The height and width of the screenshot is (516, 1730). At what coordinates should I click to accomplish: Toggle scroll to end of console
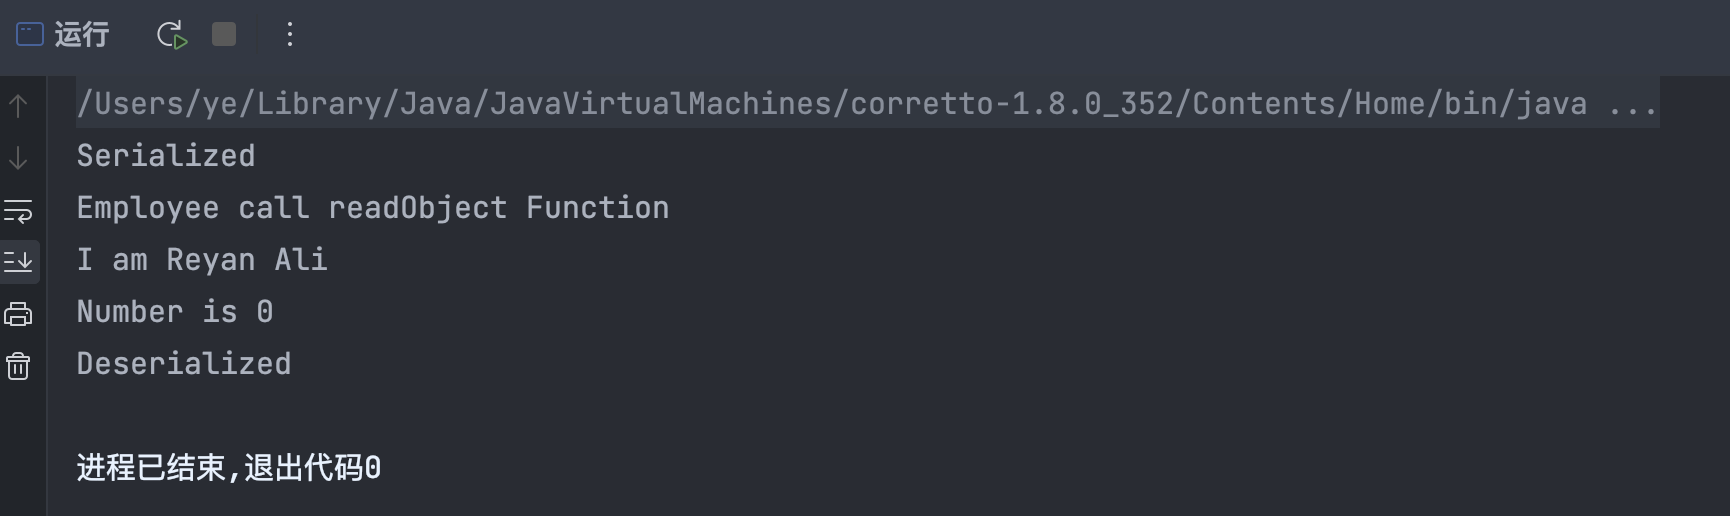point(18,262)
